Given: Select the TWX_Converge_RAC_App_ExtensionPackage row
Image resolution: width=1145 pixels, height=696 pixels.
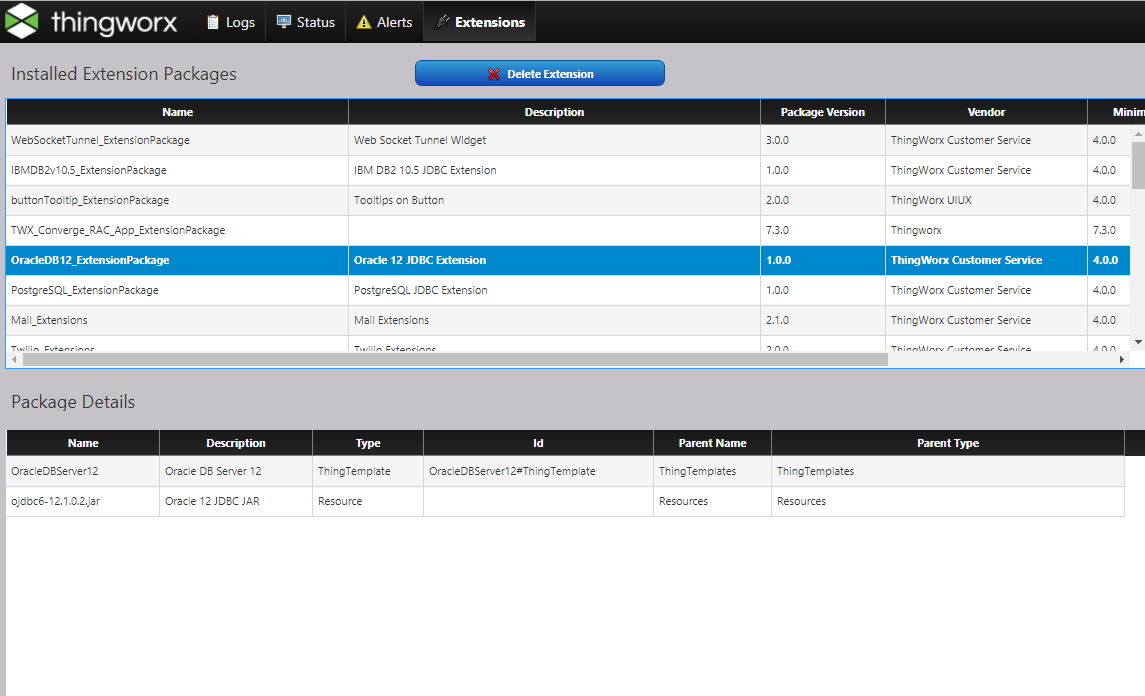Looking at the screenshot, I should click(568, 230).
